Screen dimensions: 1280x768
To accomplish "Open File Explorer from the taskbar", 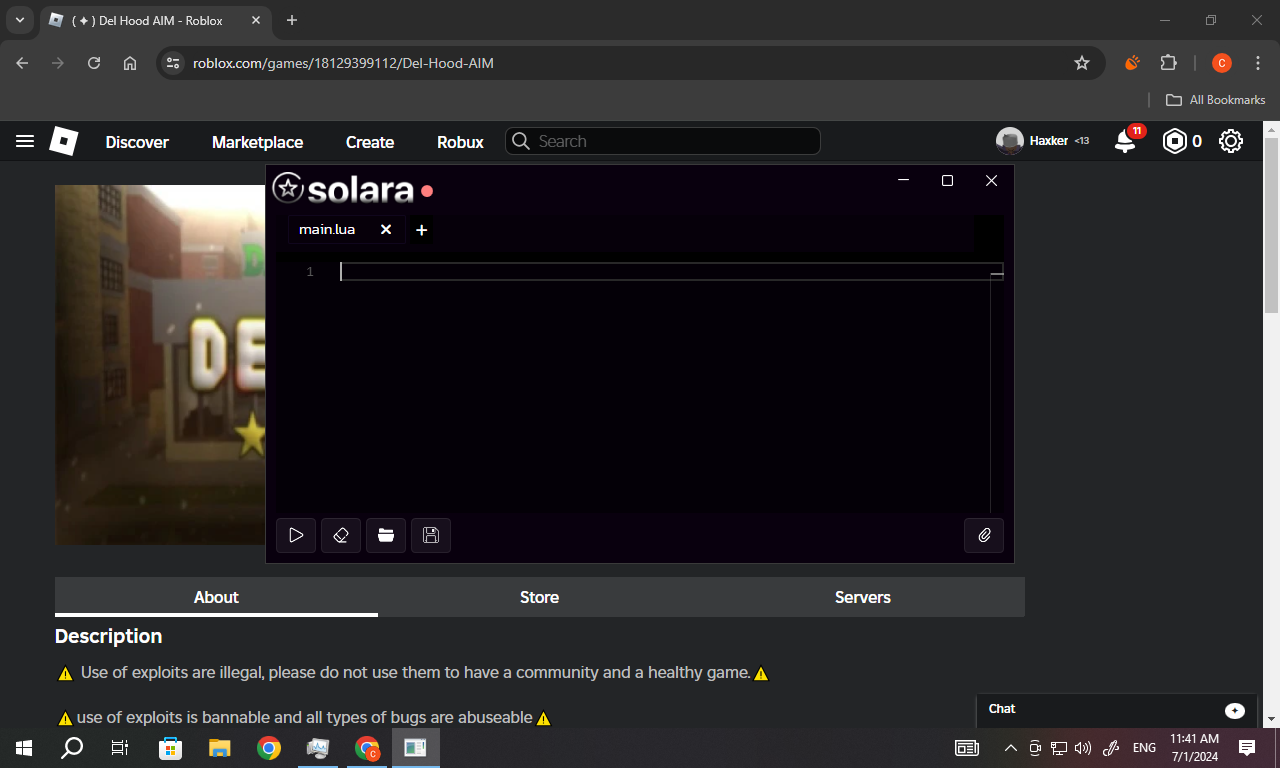I will [x=220, y=748].
